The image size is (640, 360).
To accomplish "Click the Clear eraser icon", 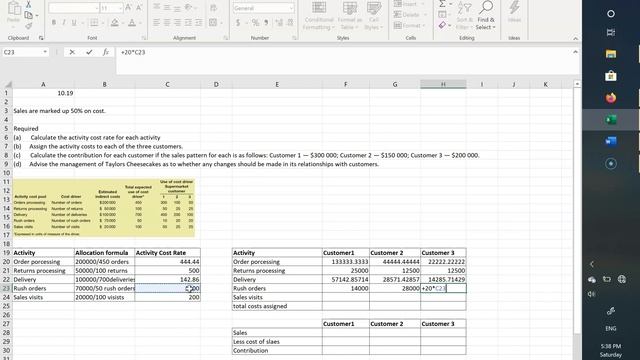I will [x=442, y=25].
